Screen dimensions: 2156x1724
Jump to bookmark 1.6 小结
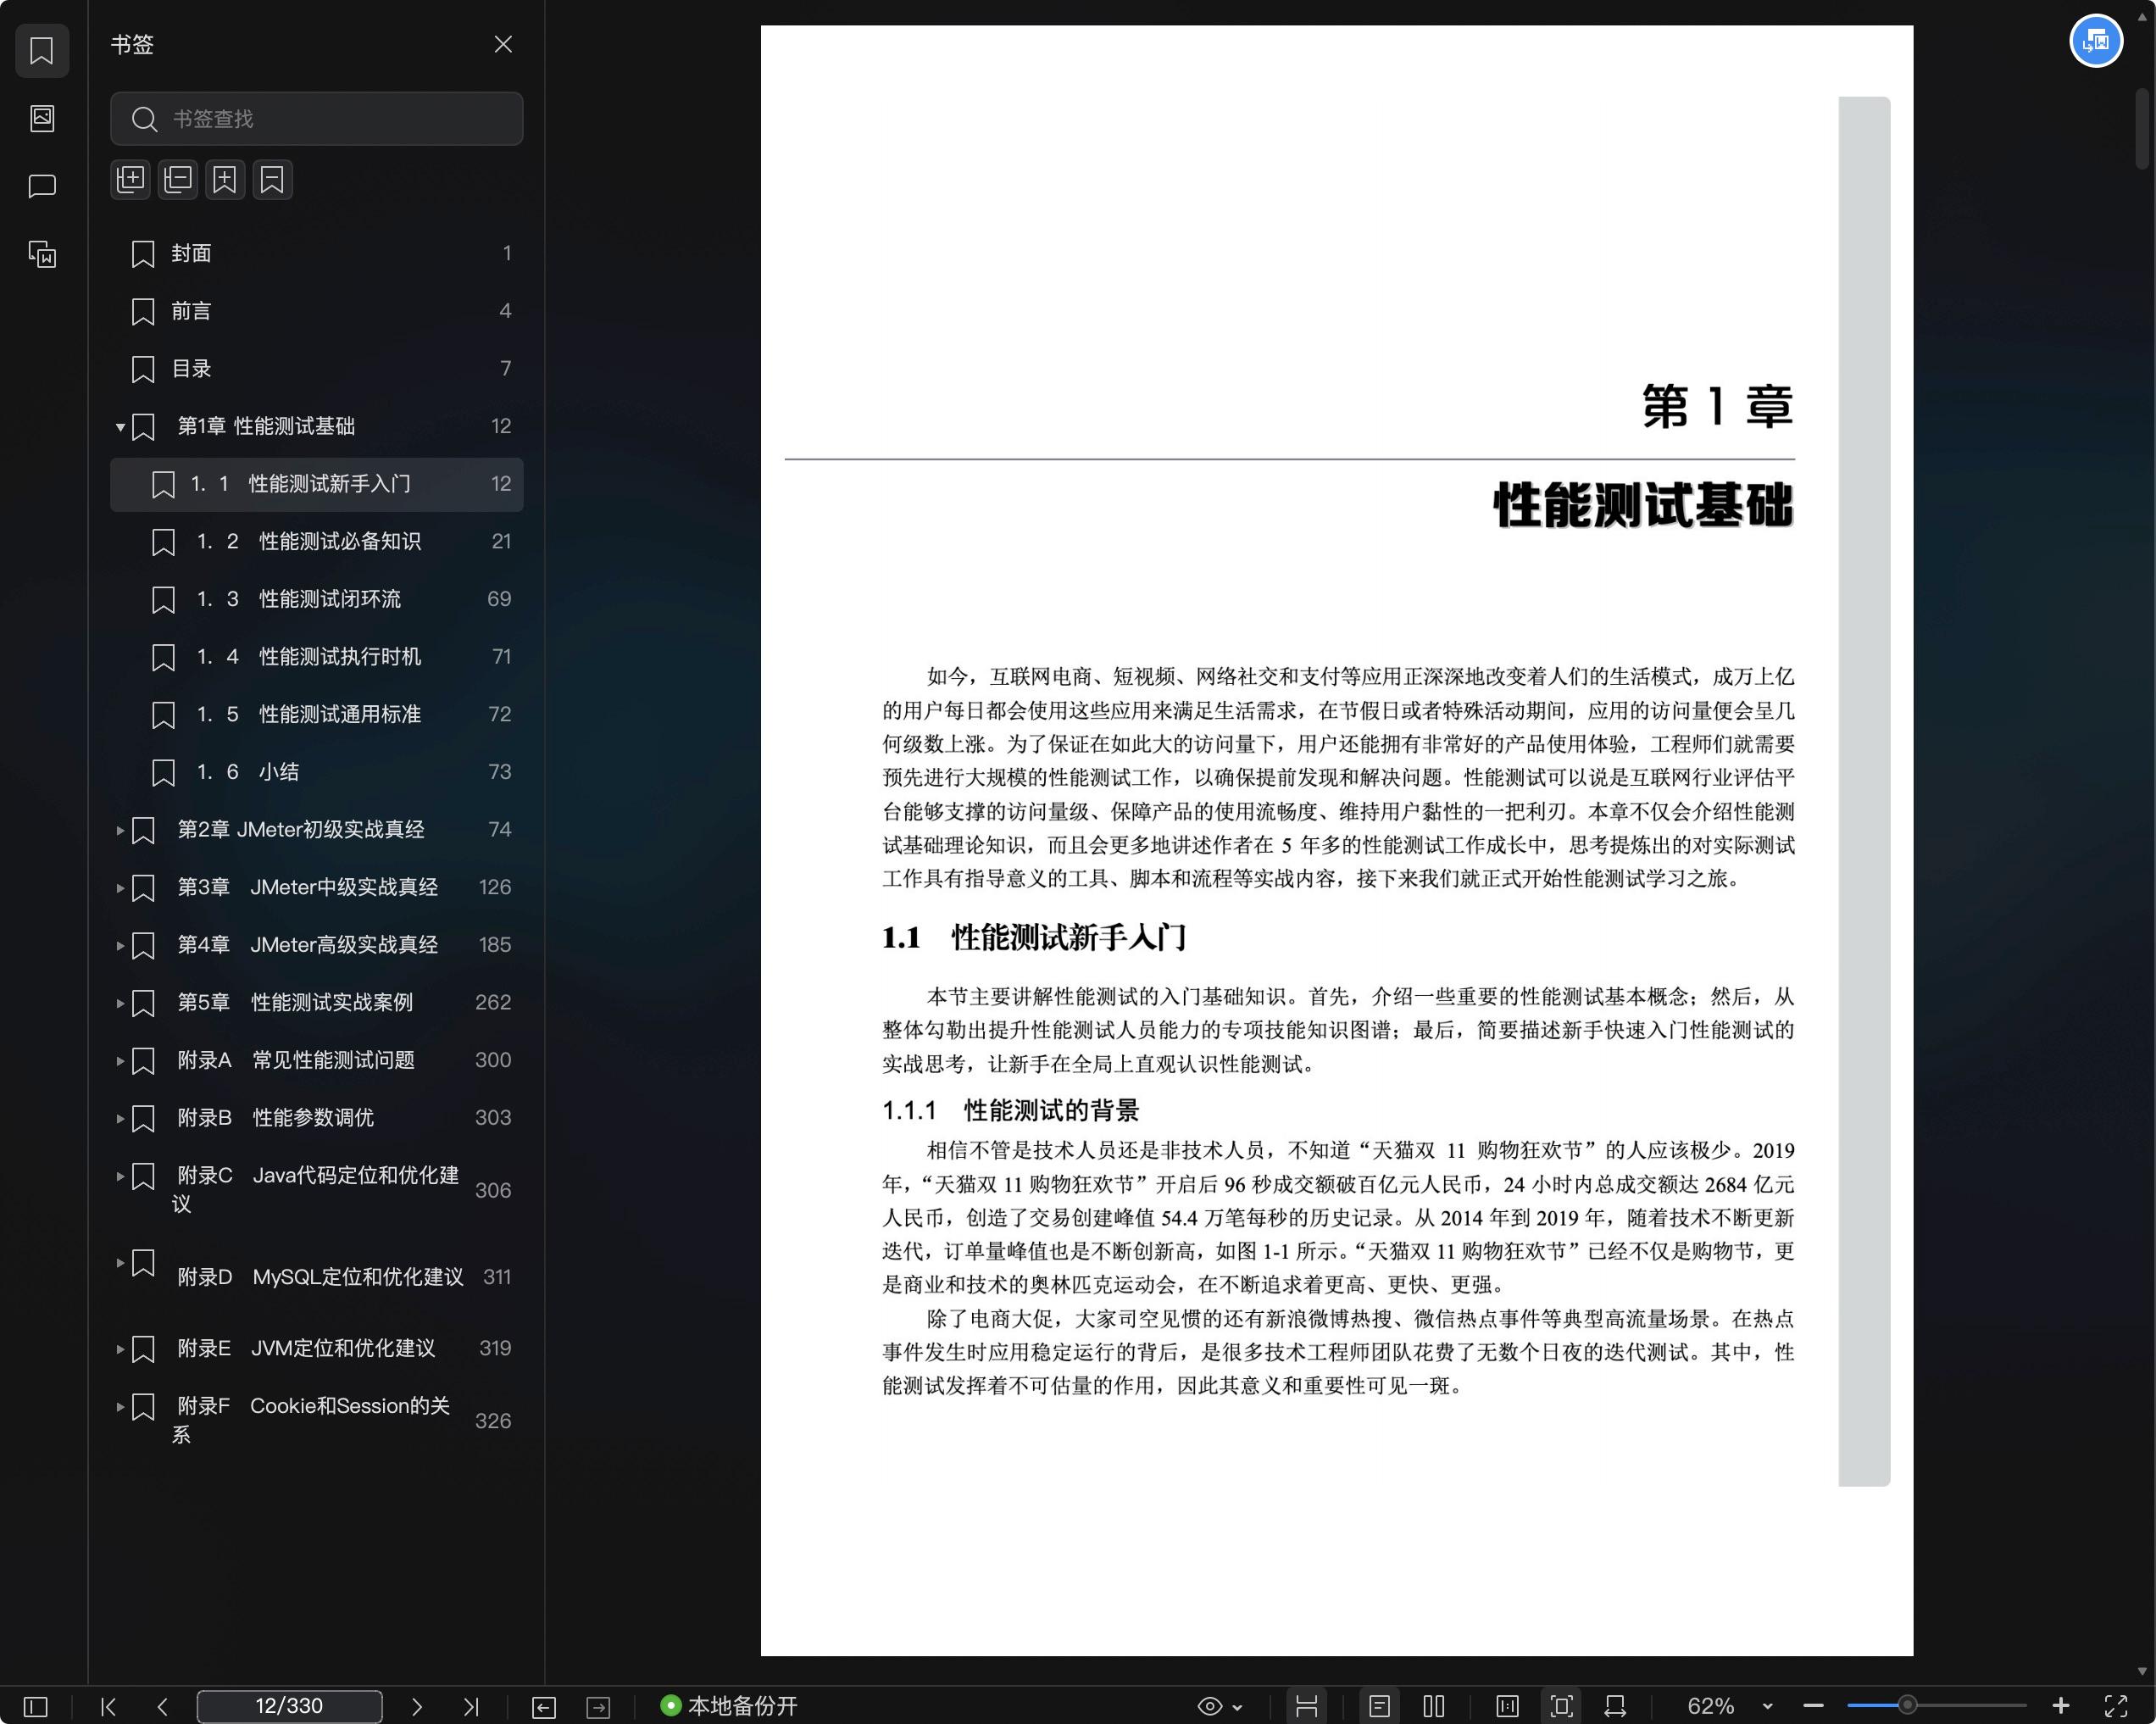click(x=316, y=772)
